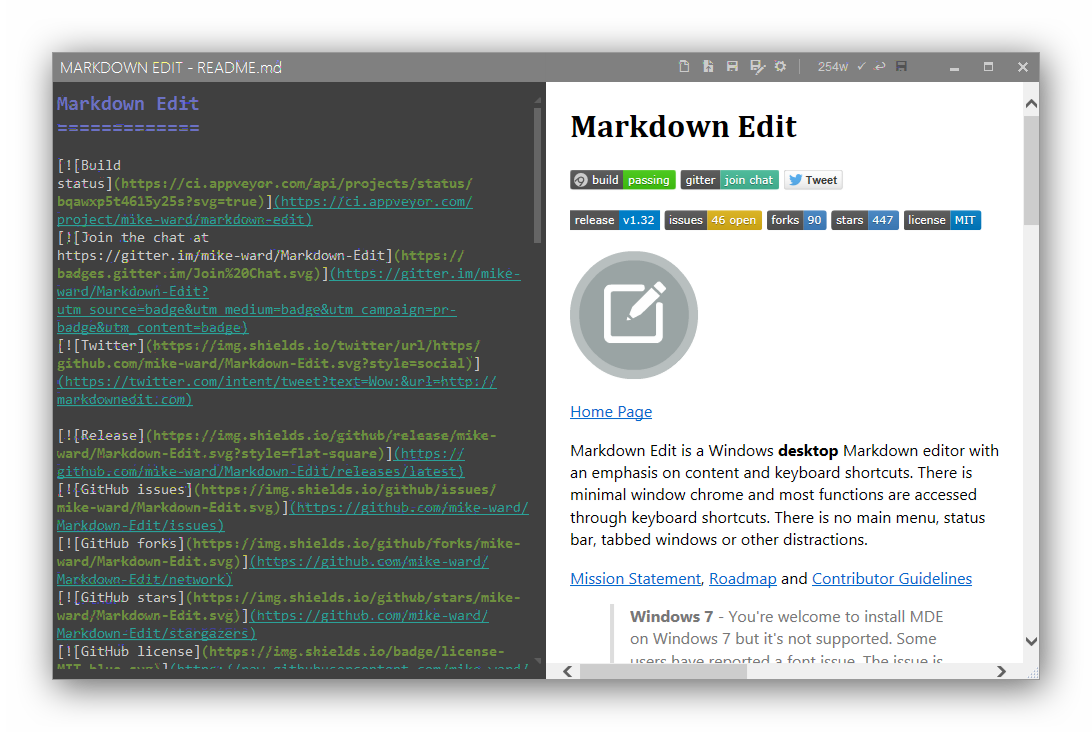Click 'Windows 7' bold text in blockquote
This screenshot has width=1092, height=732.
(x=671, y=617)
